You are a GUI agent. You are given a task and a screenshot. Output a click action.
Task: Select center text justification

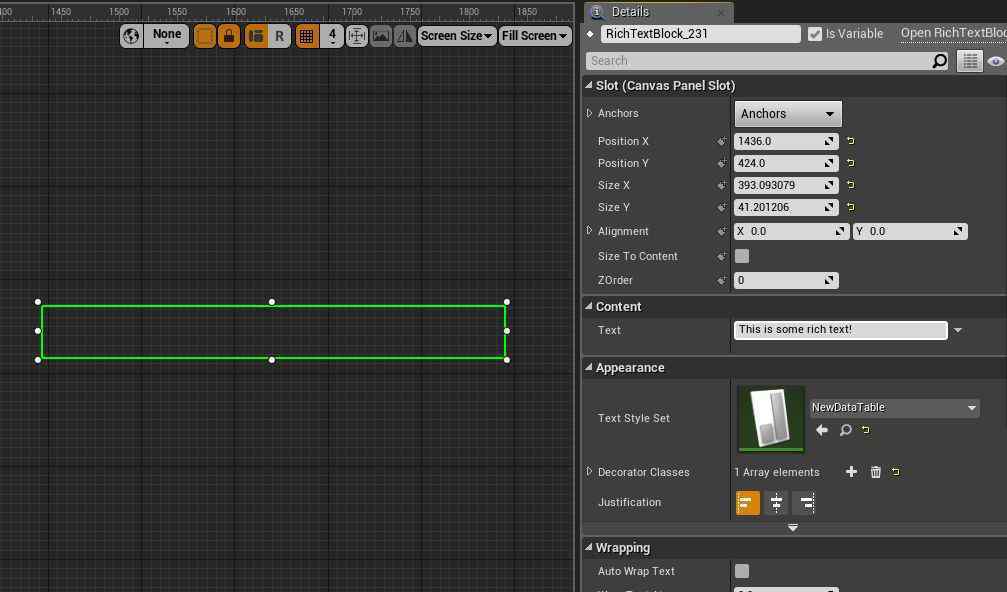coord(776,503)
